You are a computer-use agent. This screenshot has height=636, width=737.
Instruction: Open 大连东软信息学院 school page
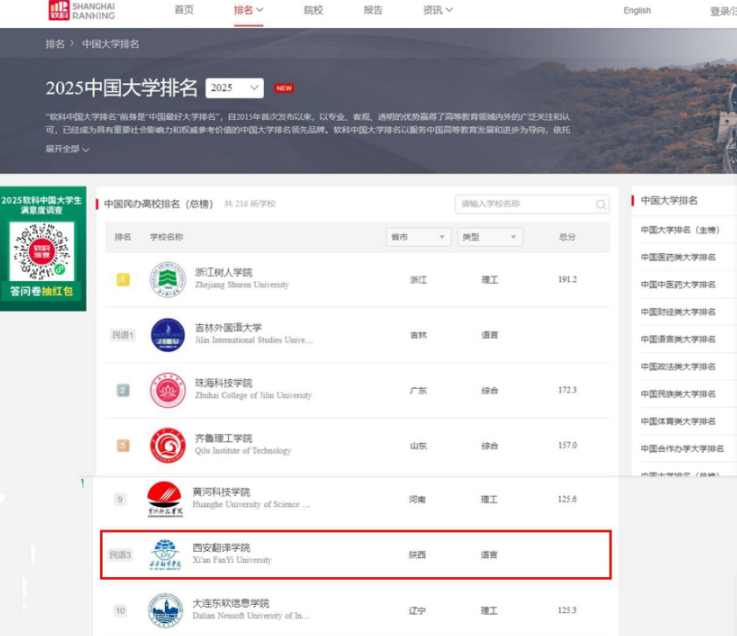(x=231, y=603)
